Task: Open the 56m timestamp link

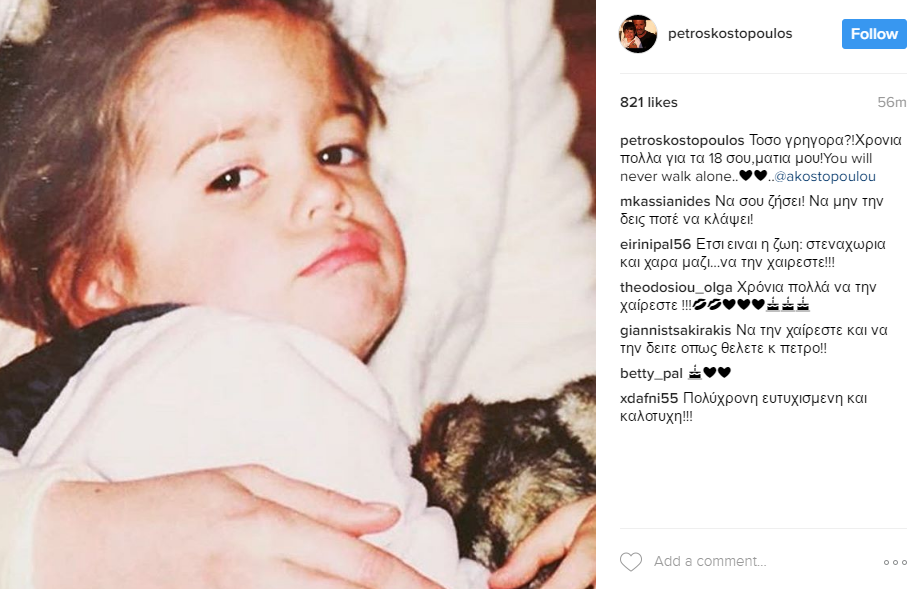Action: [x=892, y=102]
